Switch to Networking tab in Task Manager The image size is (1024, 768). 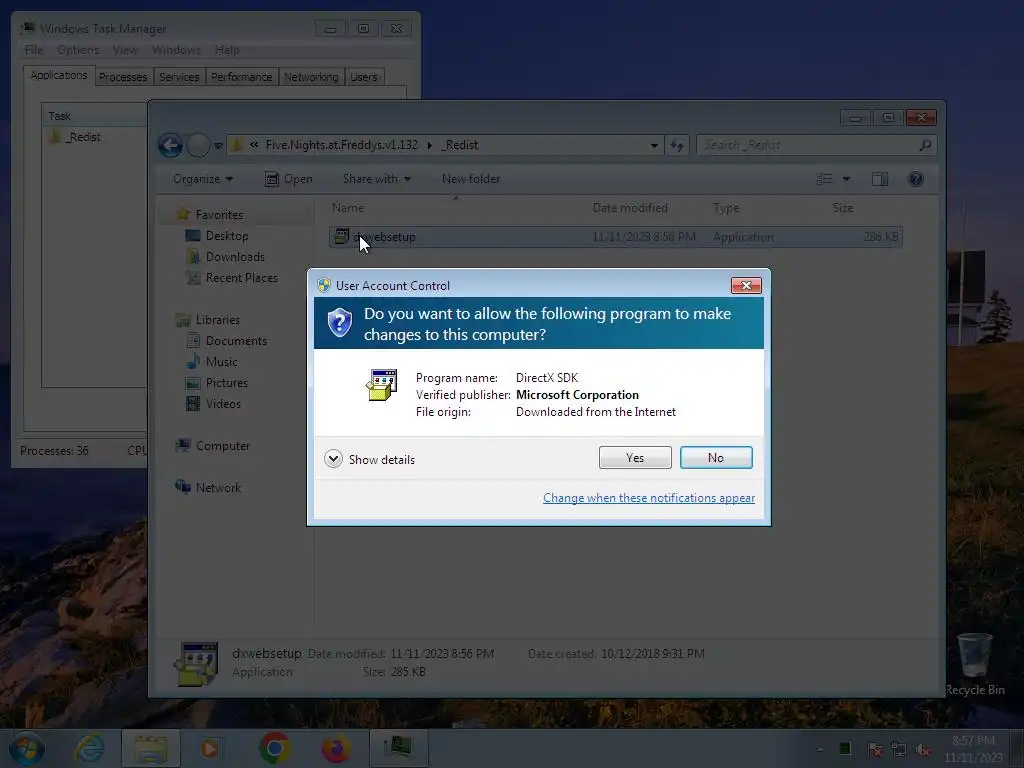[311, 77]
